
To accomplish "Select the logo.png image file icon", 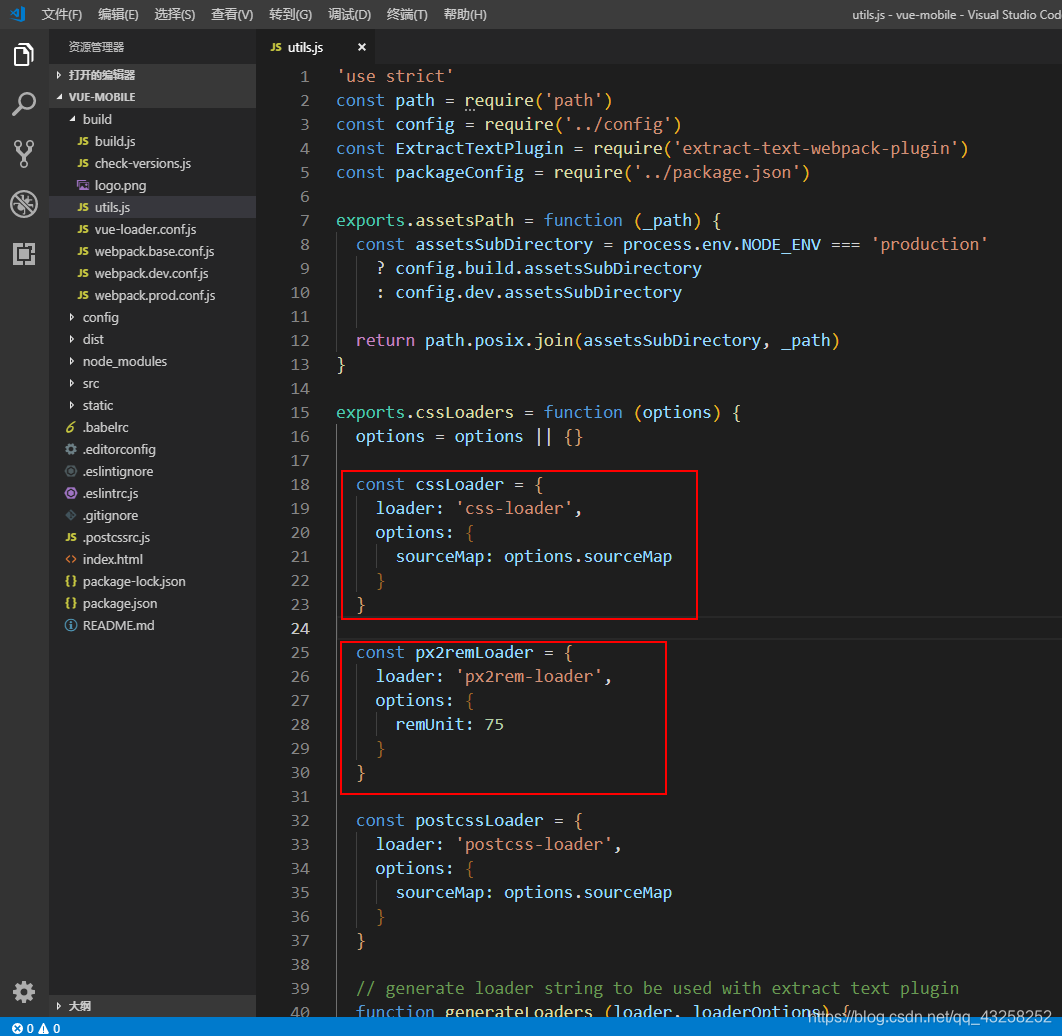I will pyautogui.click(x=83, y=185).
